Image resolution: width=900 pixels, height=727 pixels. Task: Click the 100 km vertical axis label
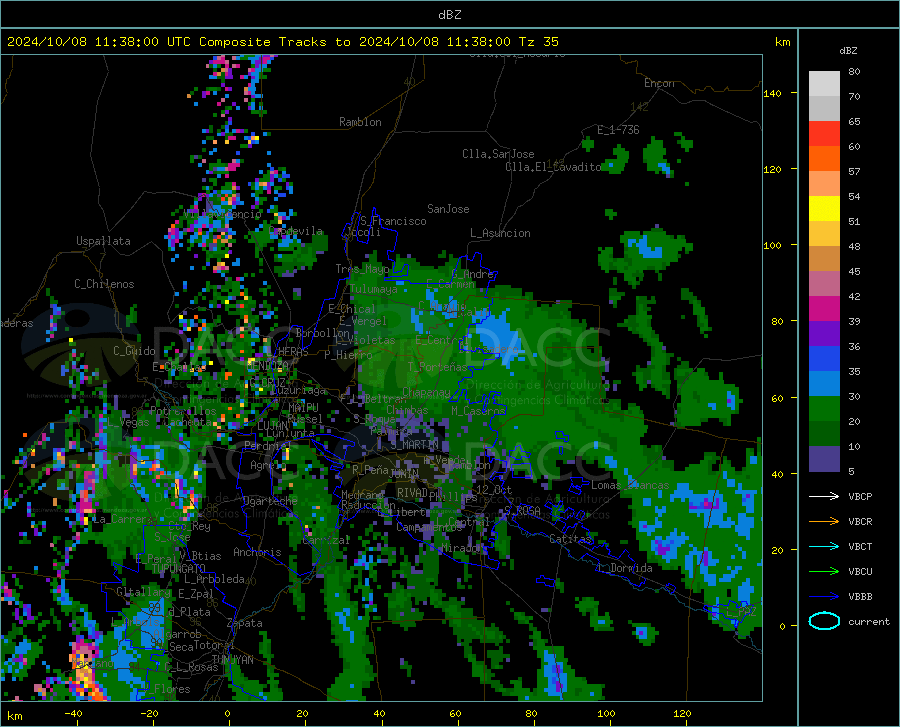[773, 245]
